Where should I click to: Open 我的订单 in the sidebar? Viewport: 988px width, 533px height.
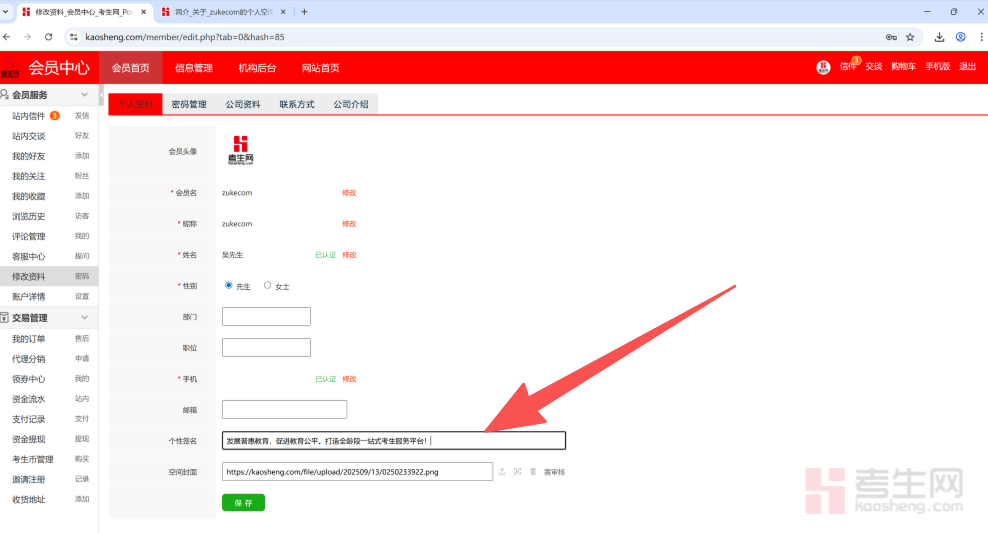(x=29, y=339)
